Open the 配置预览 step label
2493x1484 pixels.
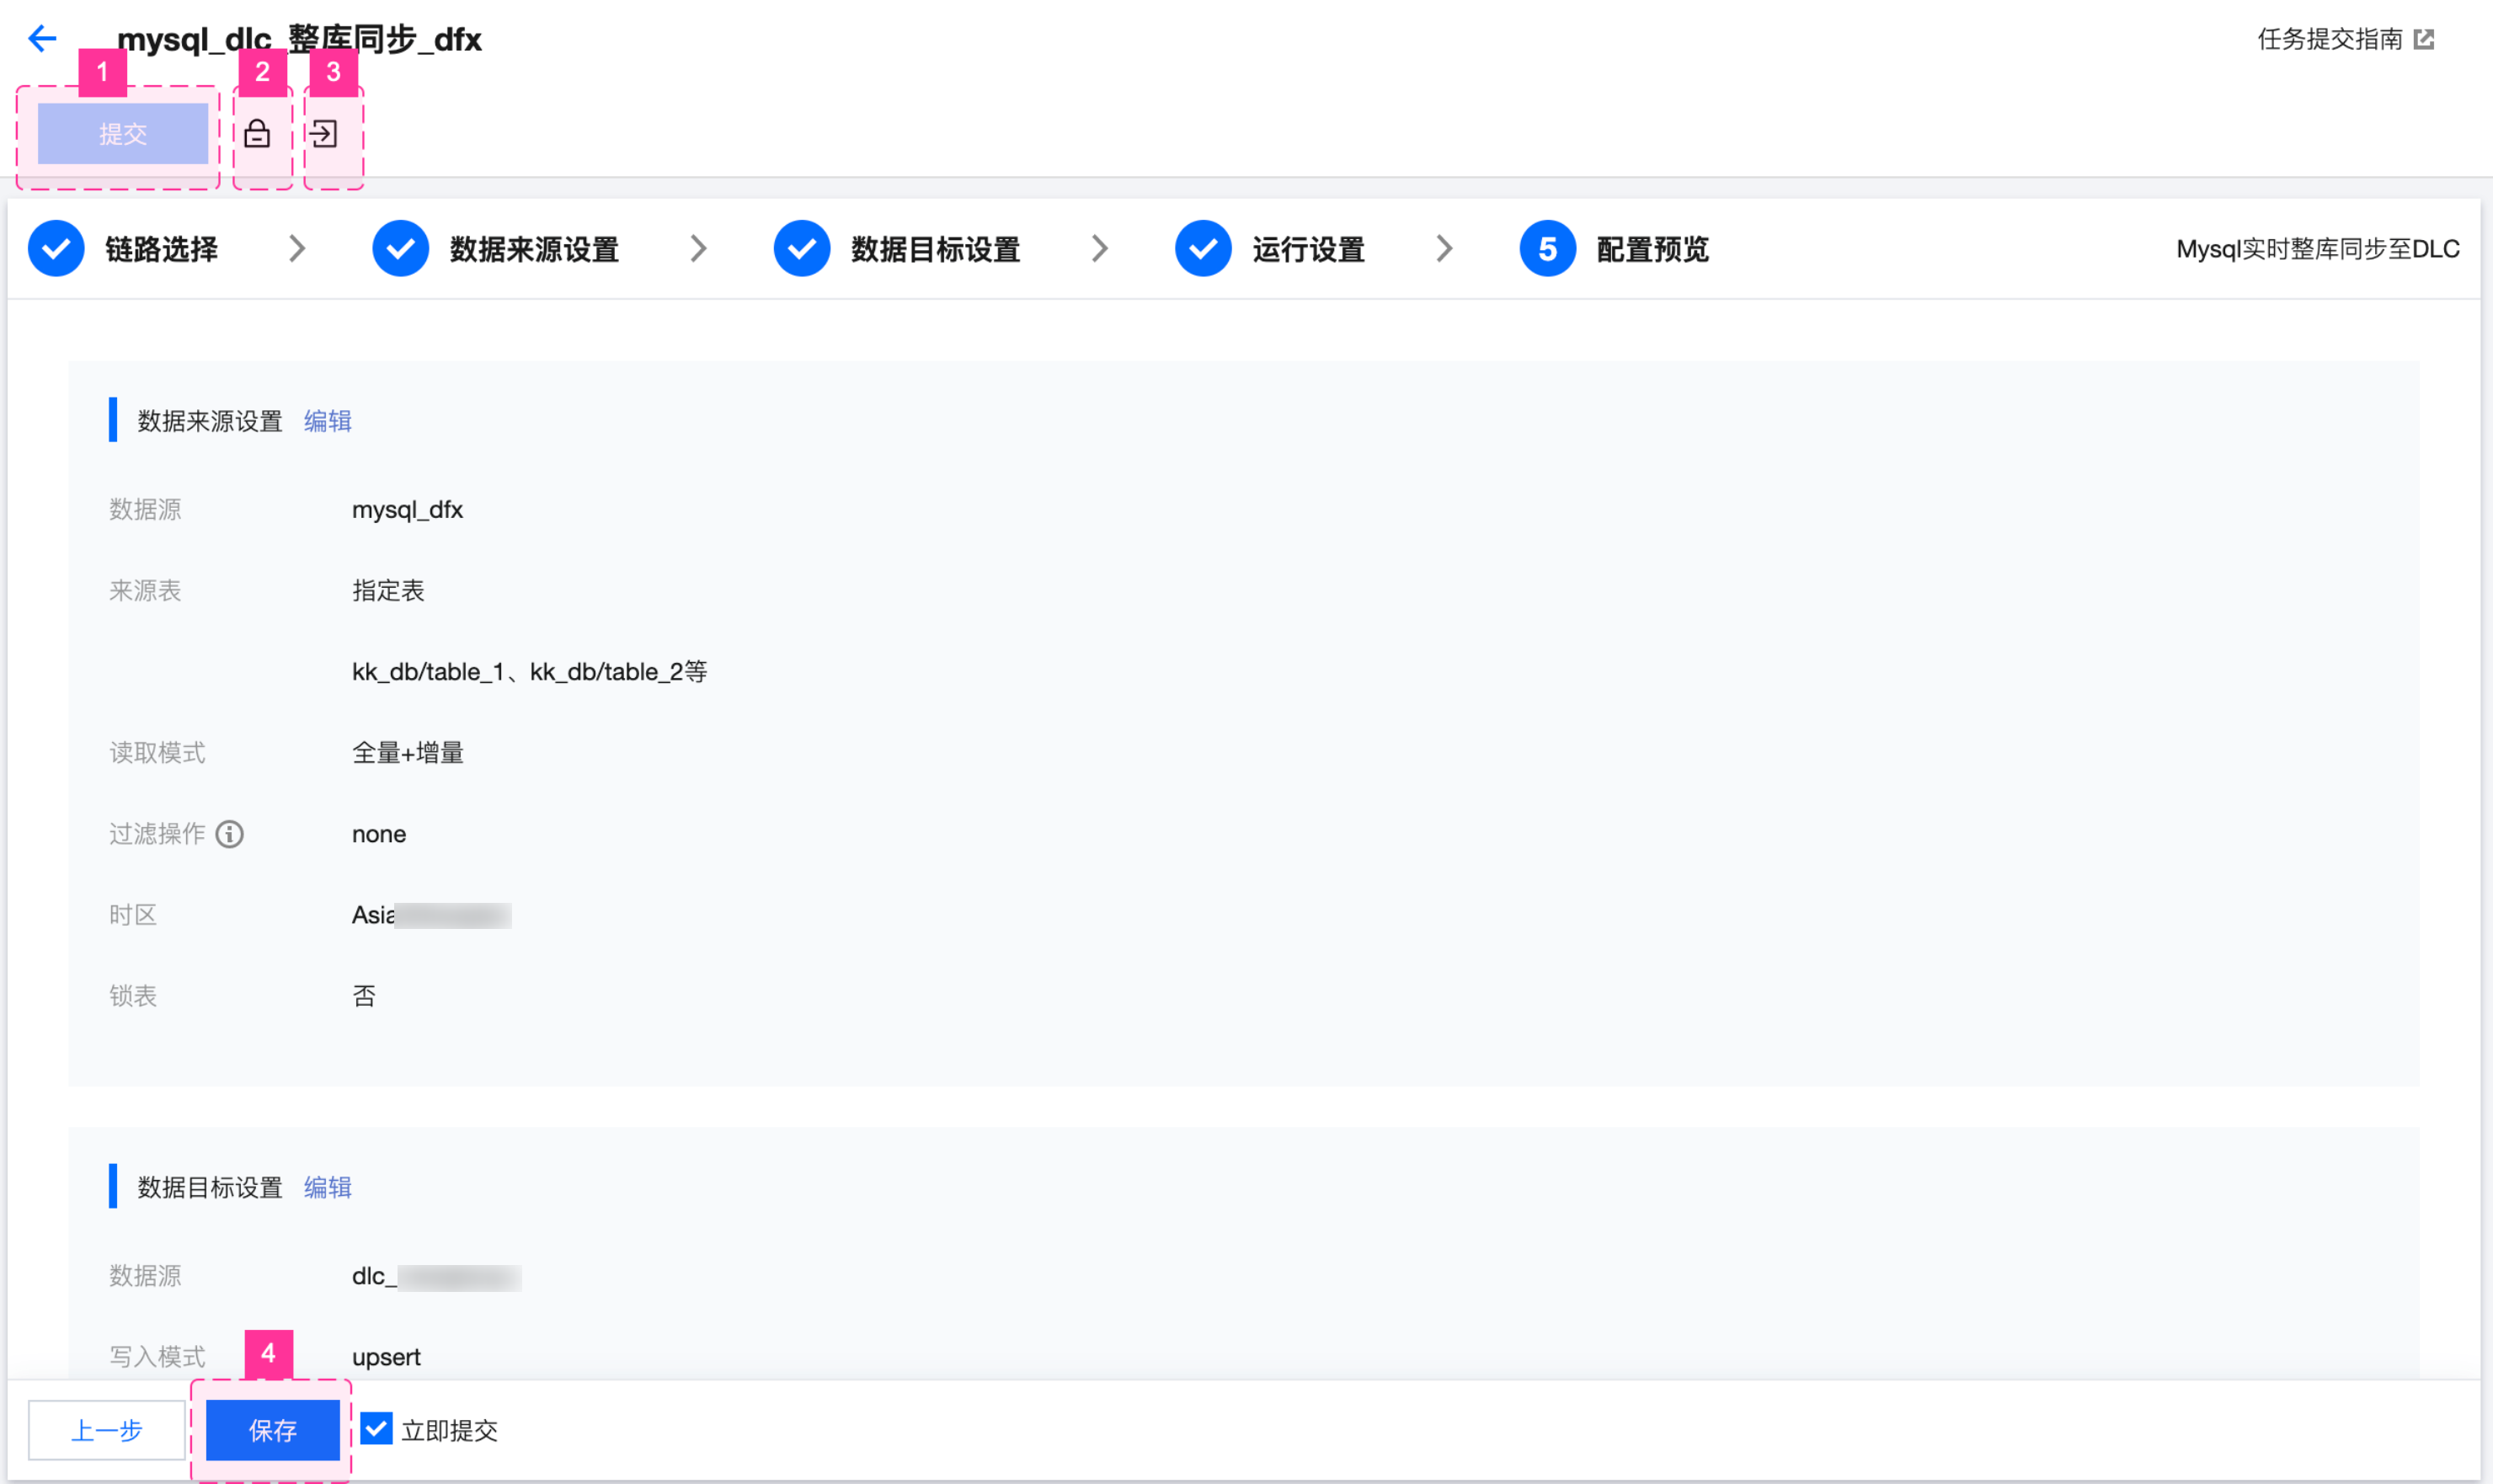coord(1652,250)
